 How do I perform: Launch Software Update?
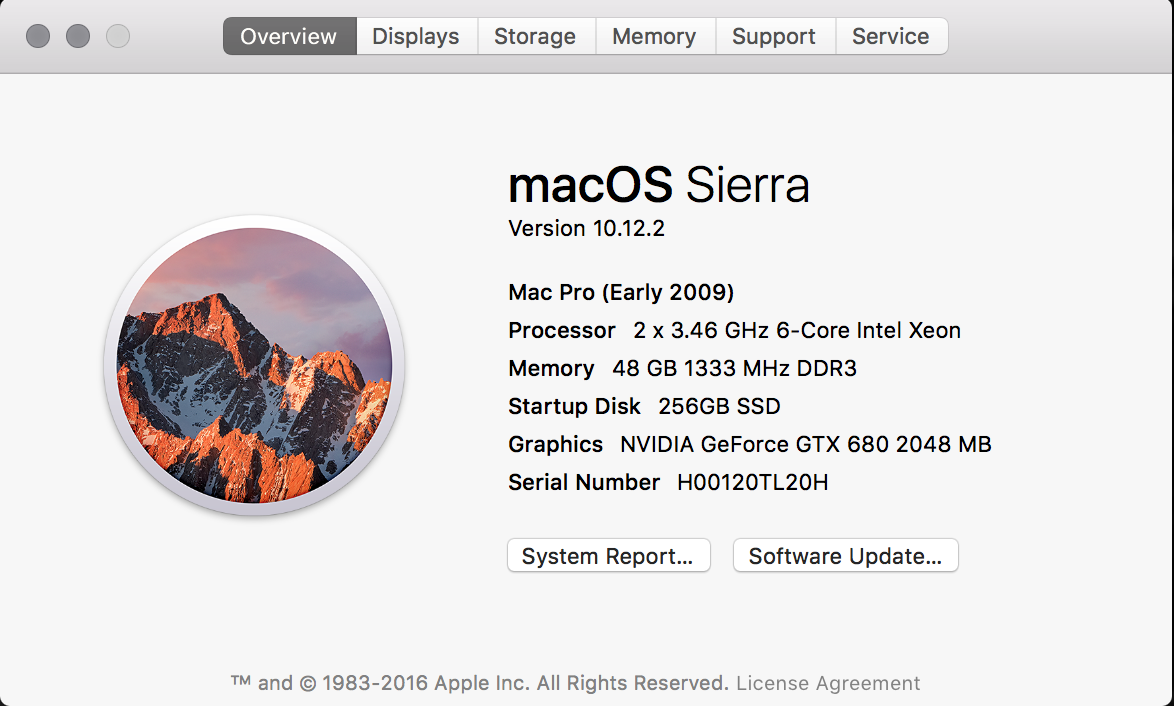(x=845, y=556)
